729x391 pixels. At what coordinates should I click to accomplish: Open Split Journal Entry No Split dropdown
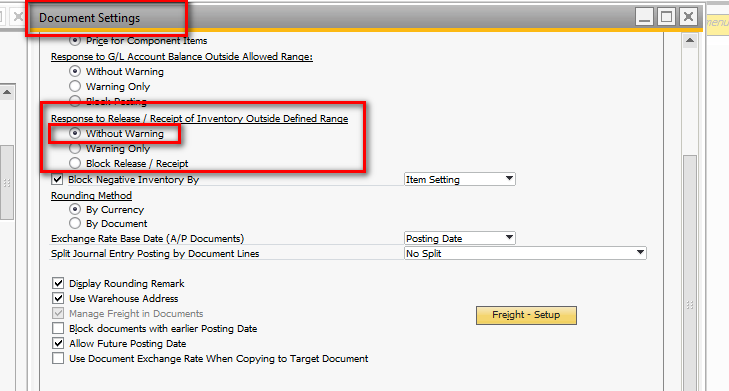(x=525, y=253)
